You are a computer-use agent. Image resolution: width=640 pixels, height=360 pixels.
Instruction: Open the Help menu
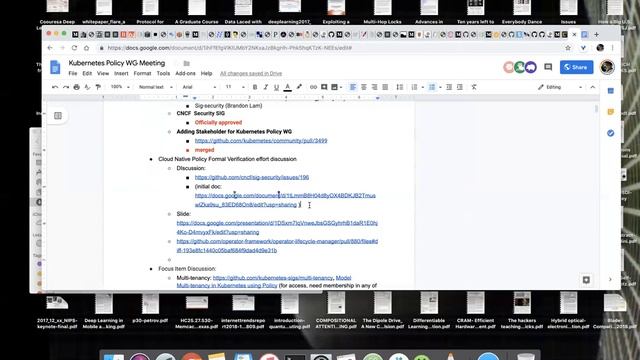(x=207, y=73)
